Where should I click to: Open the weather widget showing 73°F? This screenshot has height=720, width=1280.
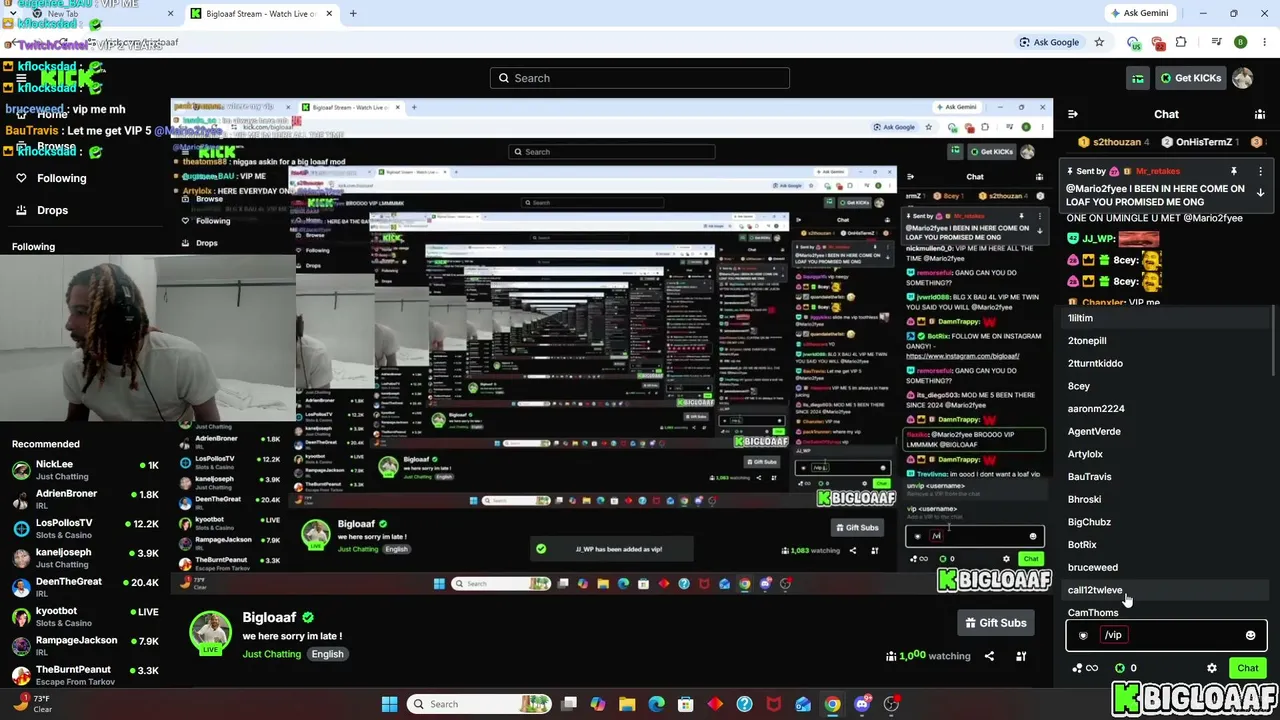[32, 703]
